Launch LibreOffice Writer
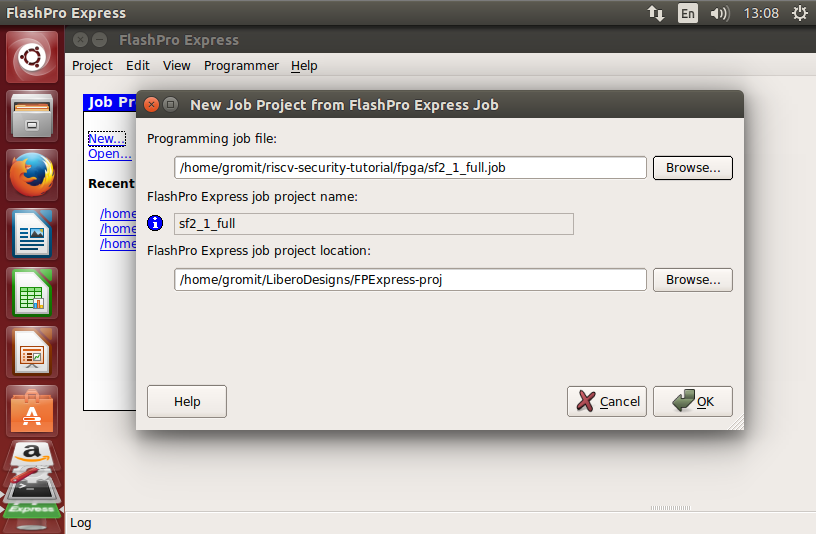The width and height of the screenshot is (816, 534). 32,234
